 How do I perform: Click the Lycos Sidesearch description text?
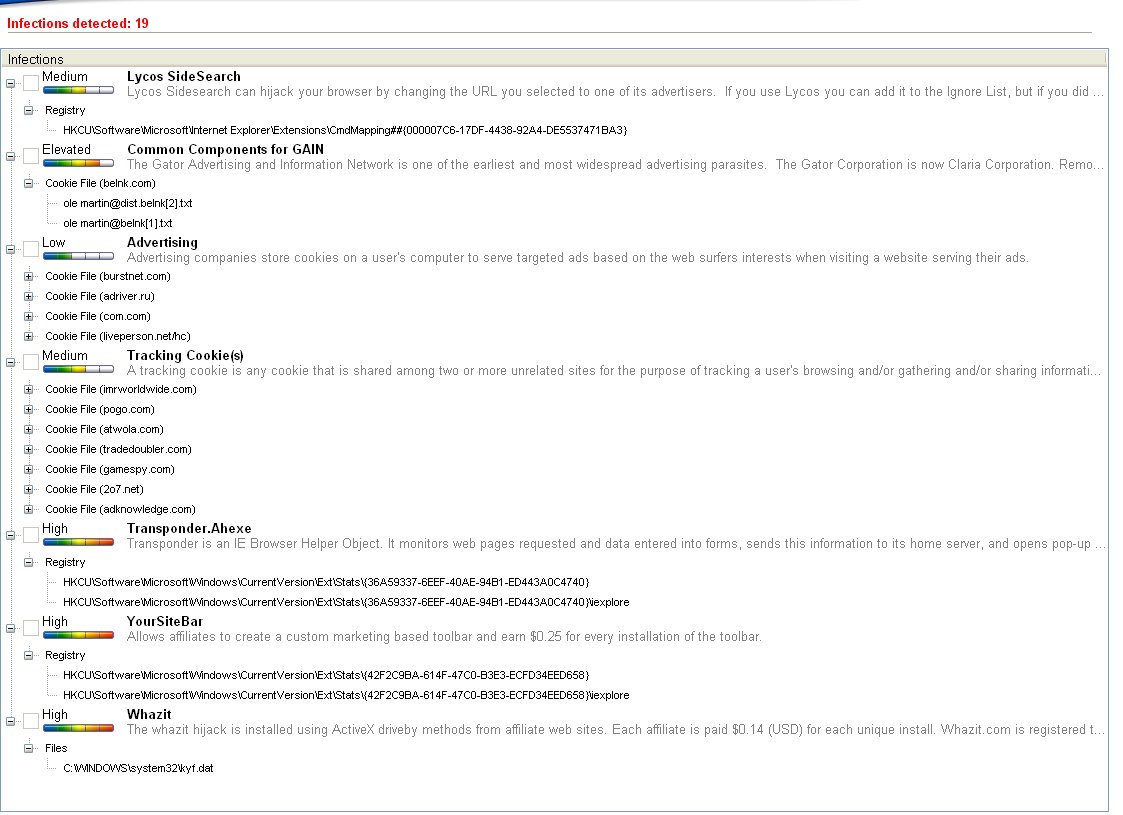tap(614, 92)
